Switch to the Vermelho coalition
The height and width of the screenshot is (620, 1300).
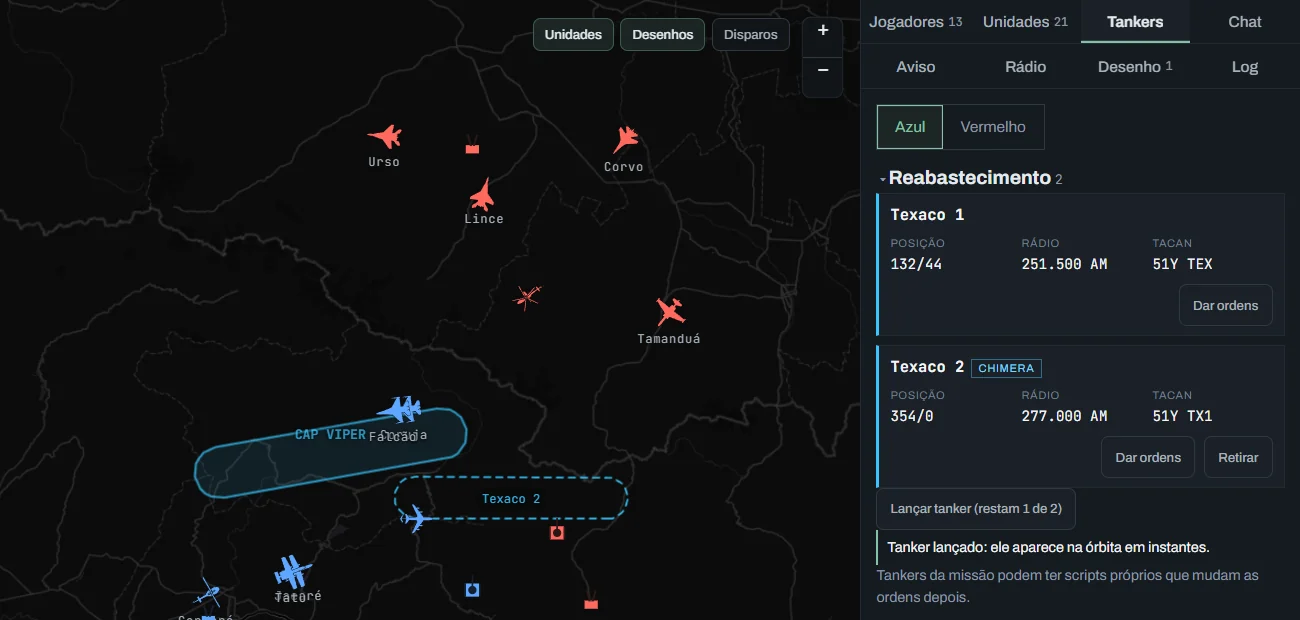coord(993,127)
